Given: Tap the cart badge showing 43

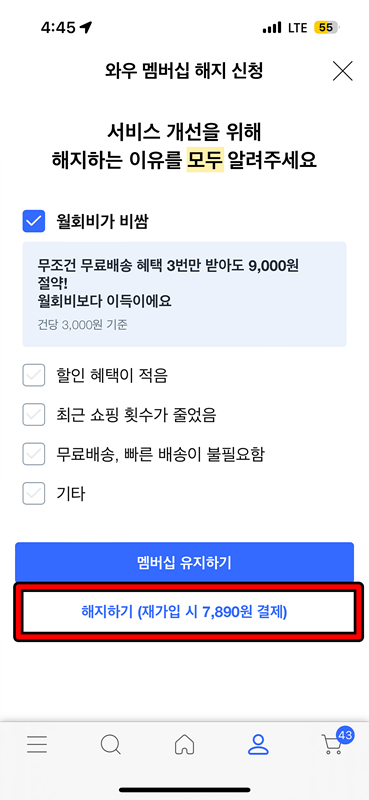Looking at the screenshot, I should coord(345,736).
